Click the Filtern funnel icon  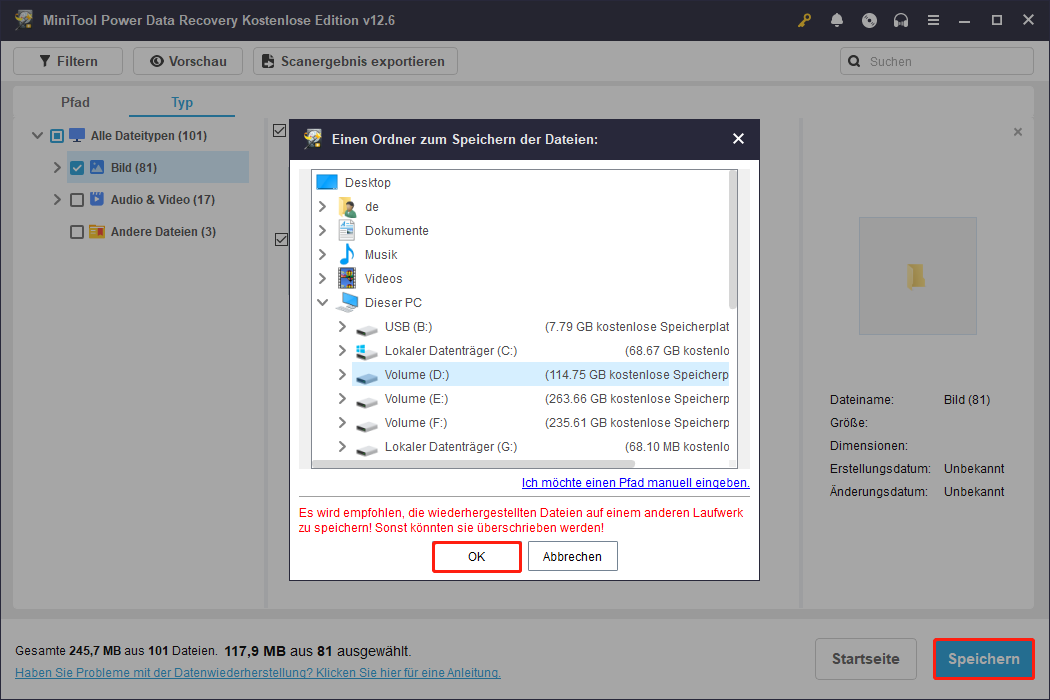(x=45, y=61)
